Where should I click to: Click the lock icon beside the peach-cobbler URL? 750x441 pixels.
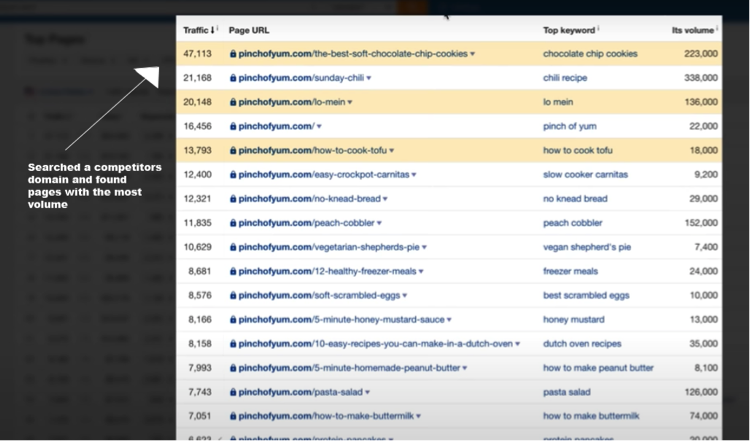pyautogui.click(x=233, y=222)
